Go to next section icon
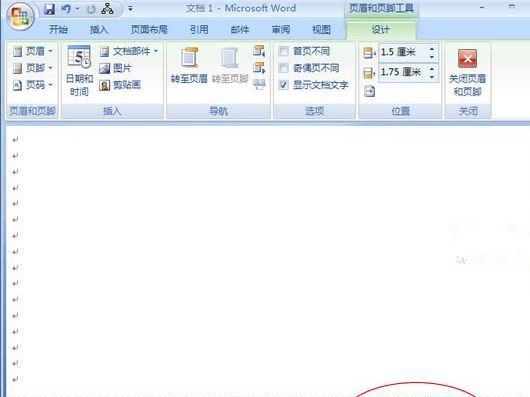 259,68
